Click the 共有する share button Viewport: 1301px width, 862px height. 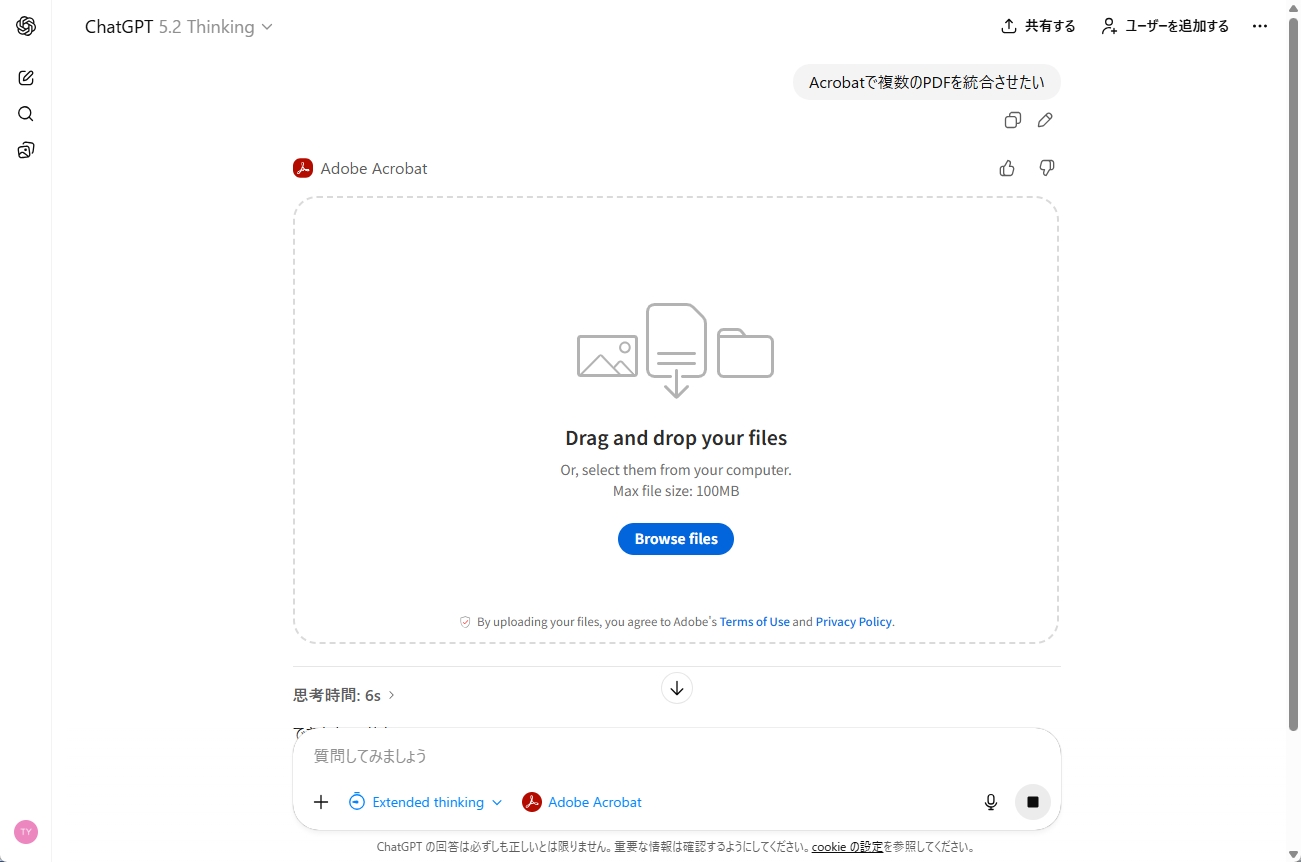(x=1038, y=26)
